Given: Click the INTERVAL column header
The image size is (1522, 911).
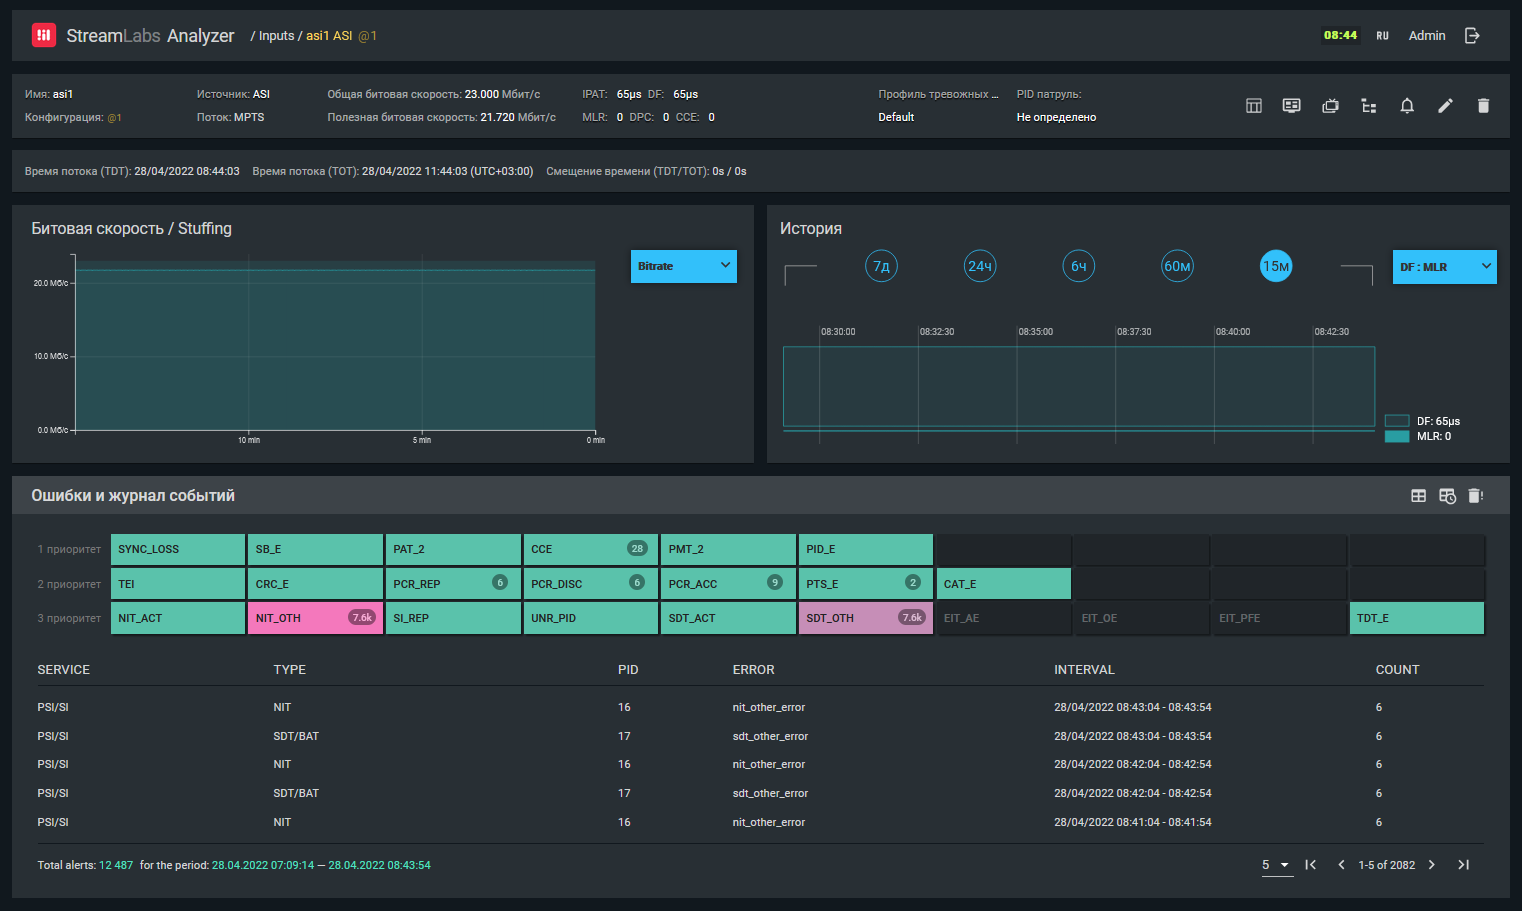Looking at the screenshot, I should coord(1084,670).
